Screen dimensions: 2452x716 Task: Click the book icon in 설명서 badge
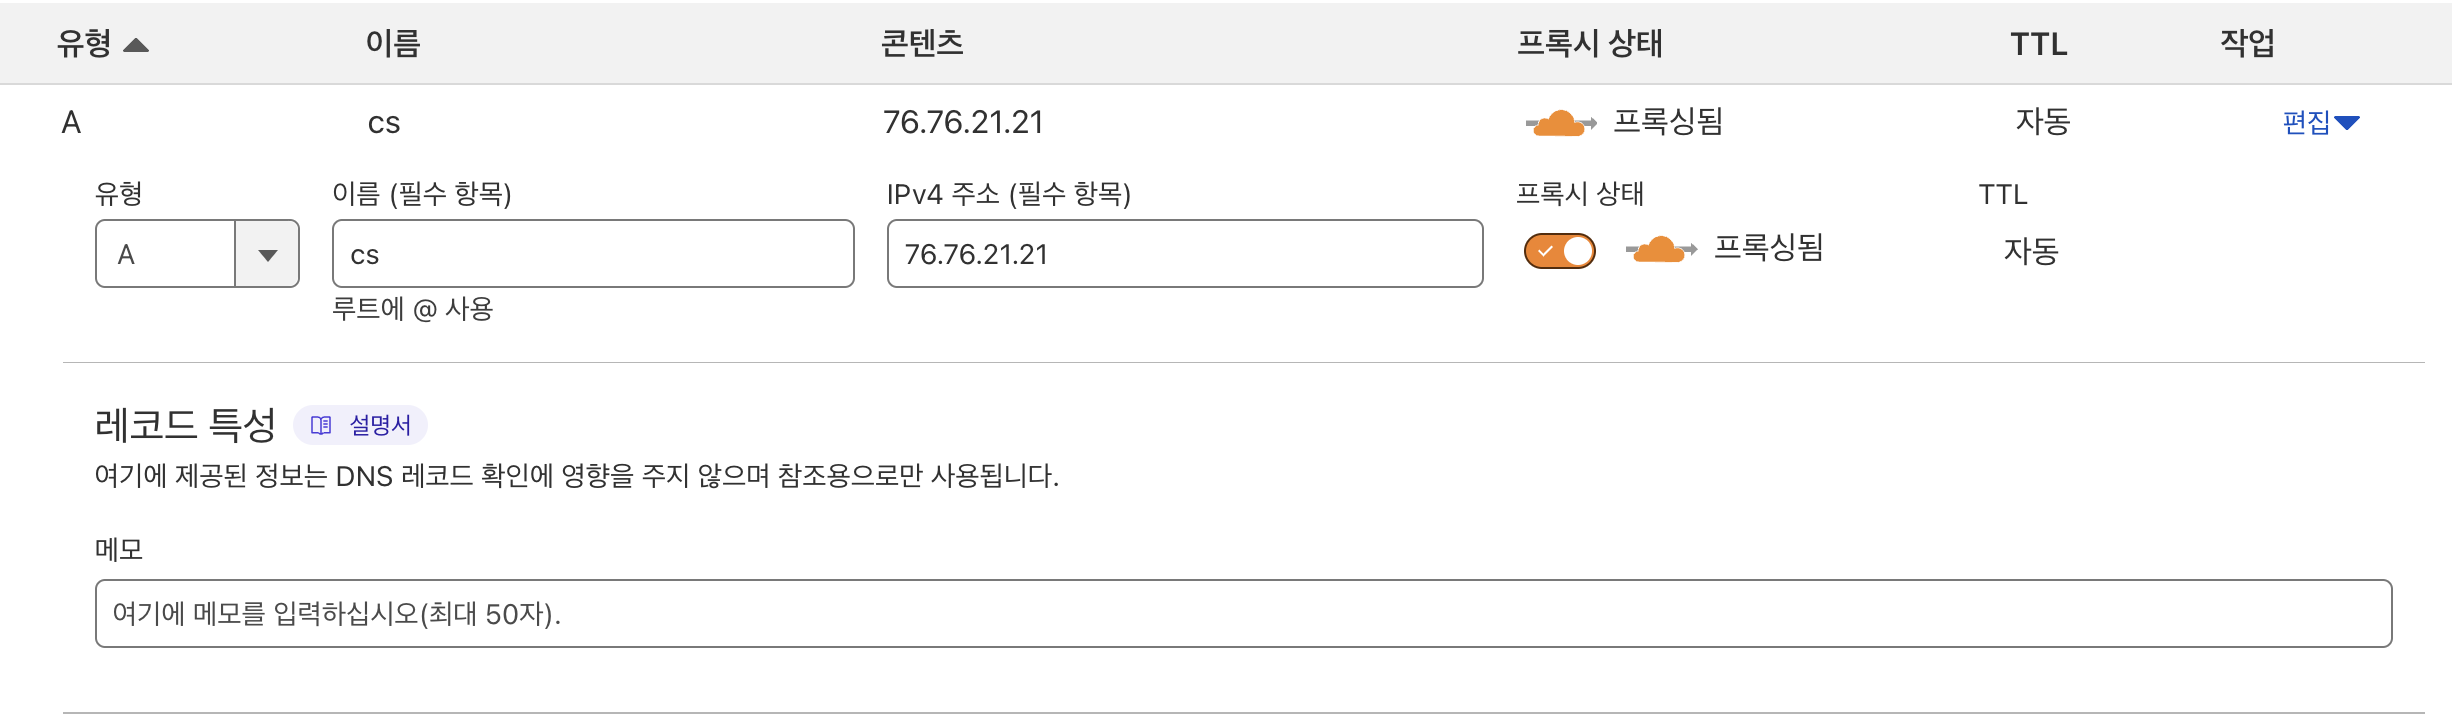click(x=321, y=426)
